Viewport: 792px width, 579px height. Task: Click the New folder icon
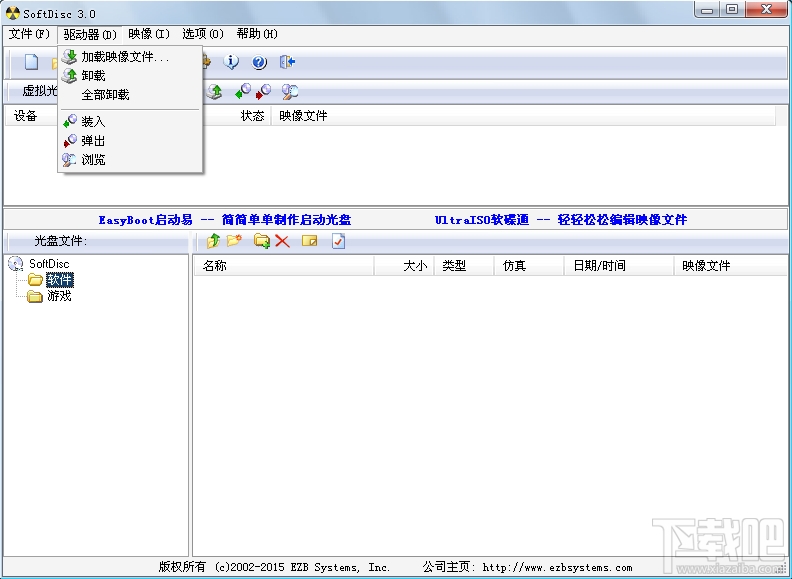[x=234, y=241]
